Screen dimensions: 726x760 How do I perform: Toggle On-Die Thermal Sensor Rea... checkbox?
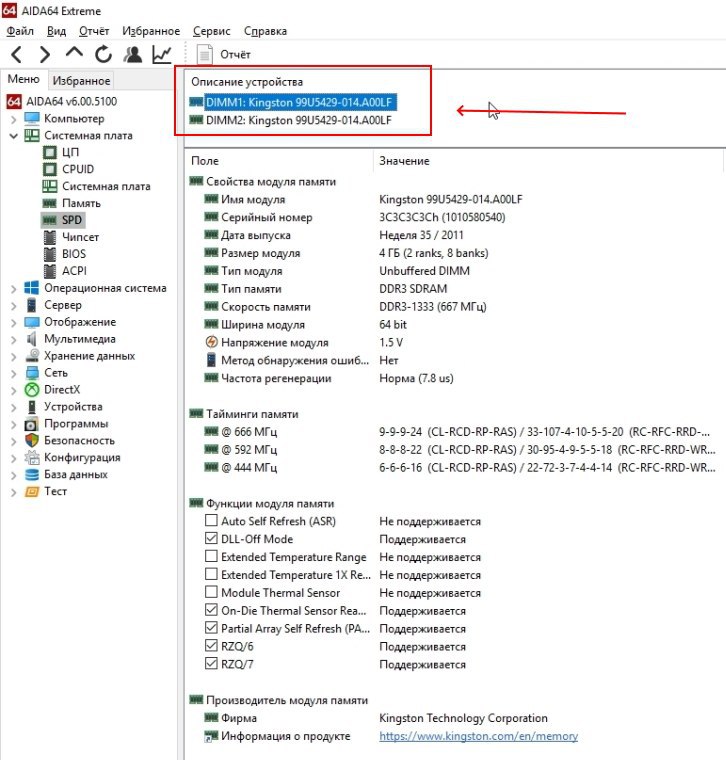click(x=211, y=610)
